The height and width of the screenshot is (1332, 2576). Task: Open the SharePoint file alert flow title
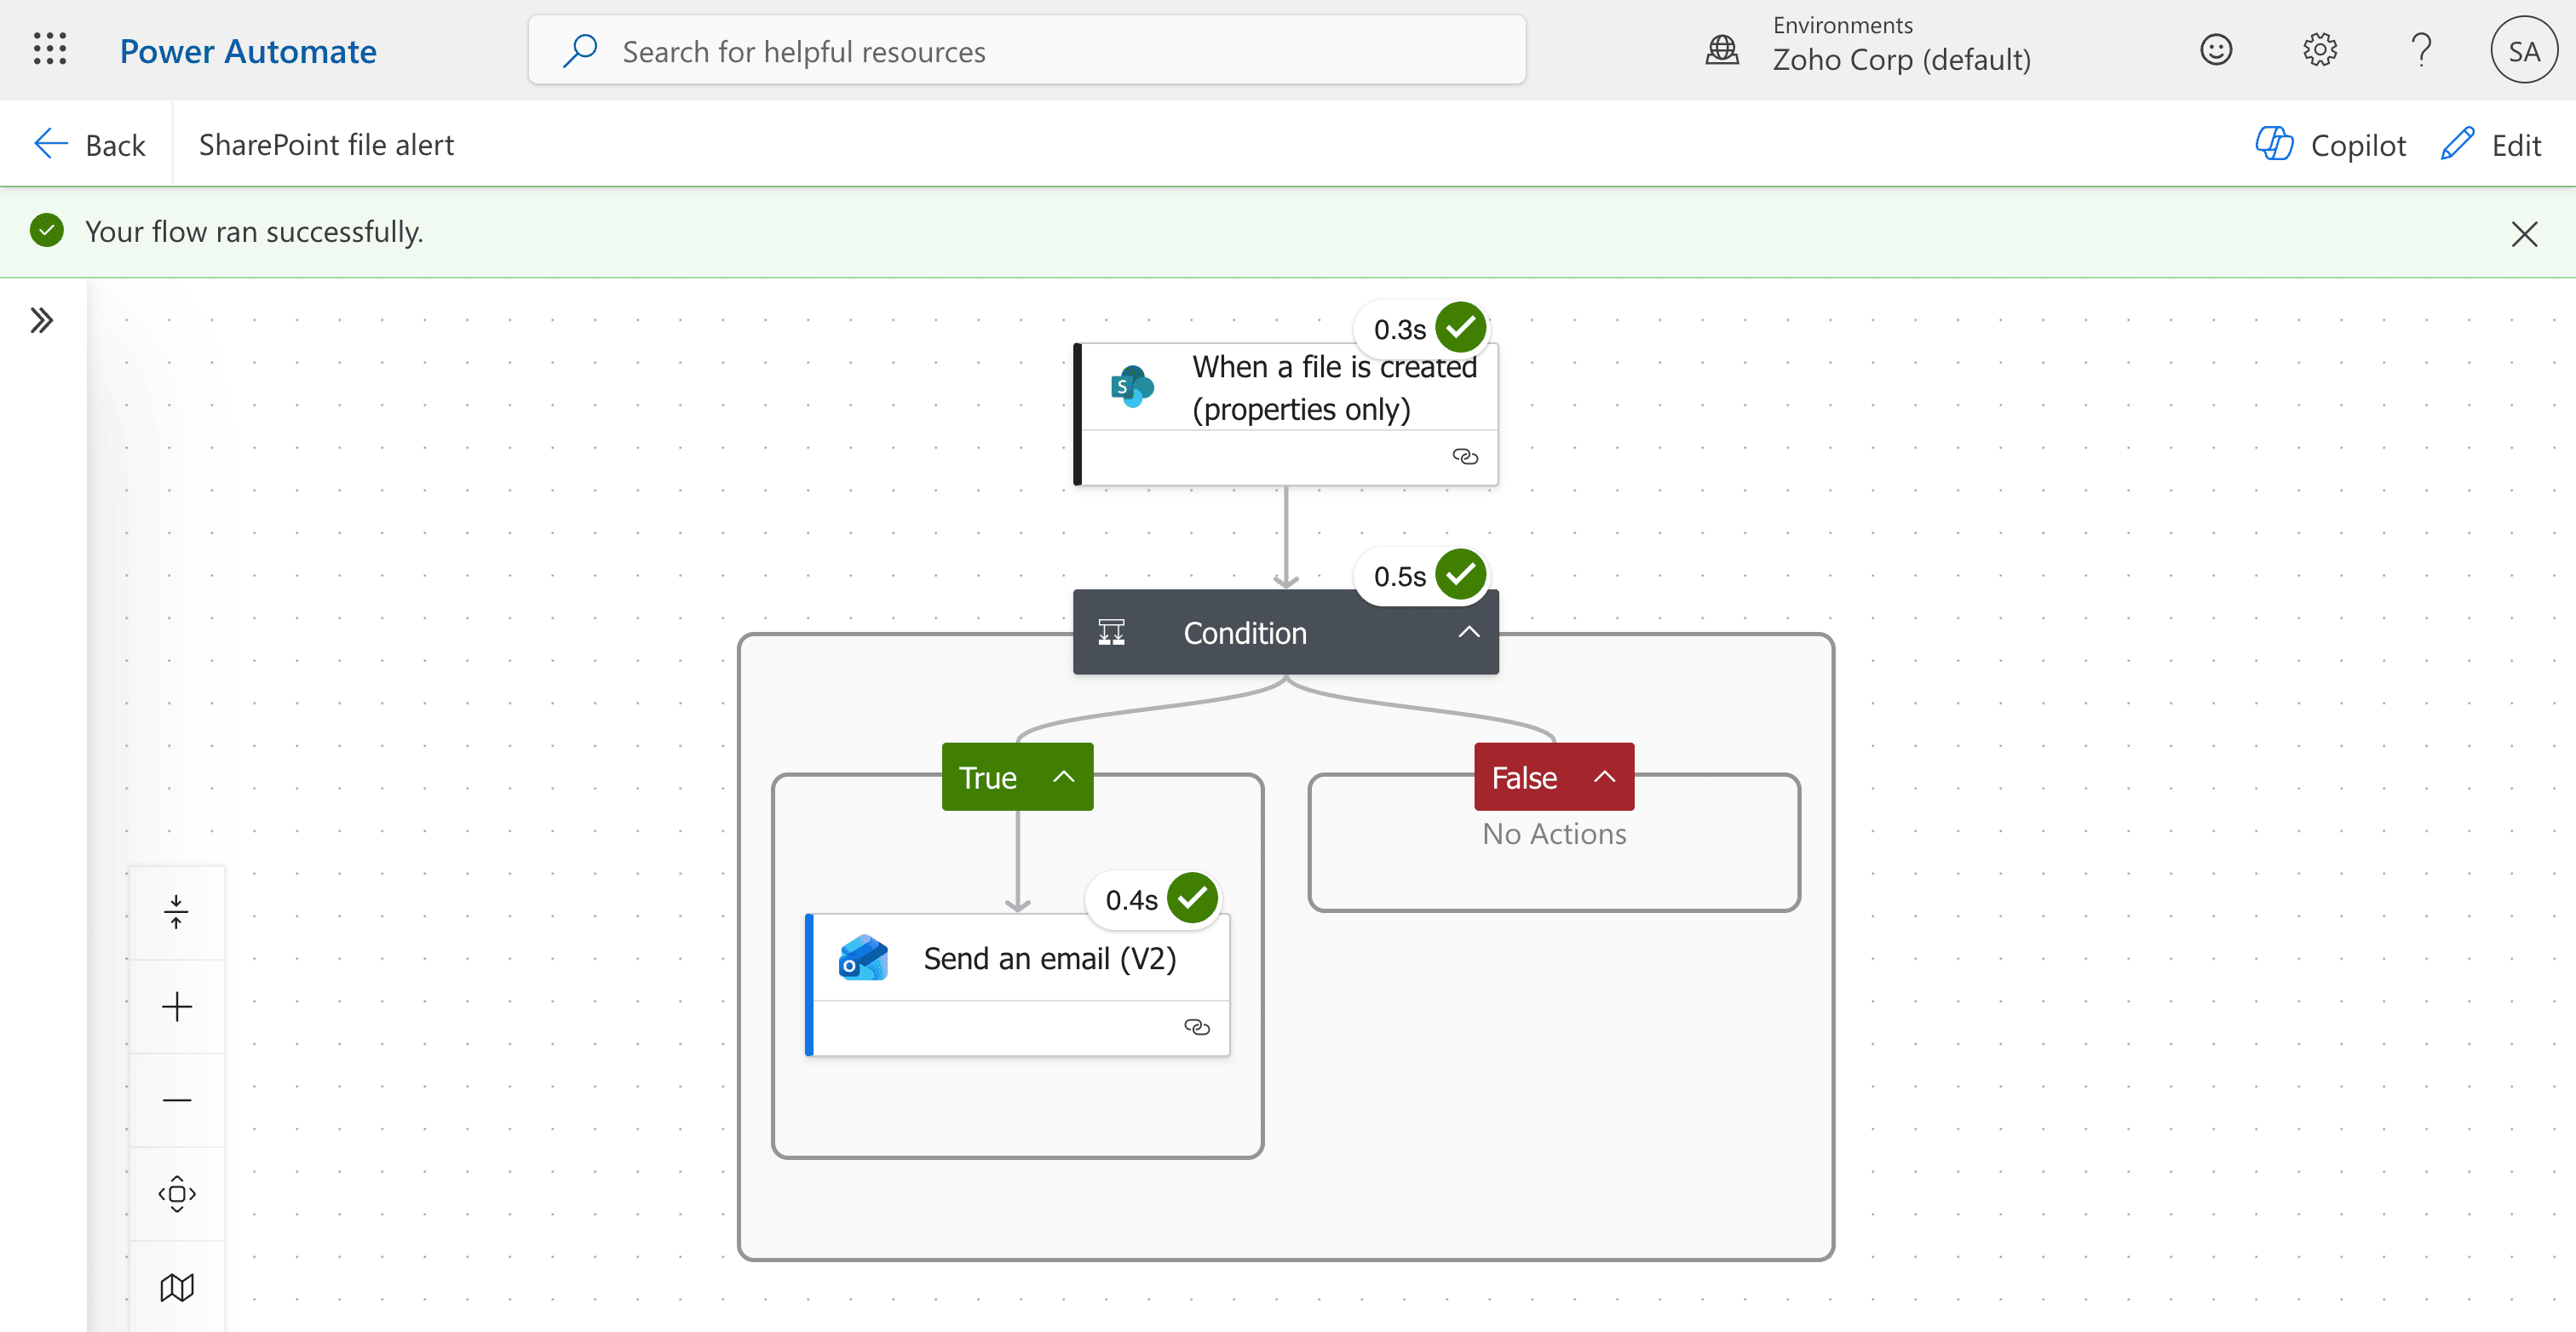tap(325, 144)
